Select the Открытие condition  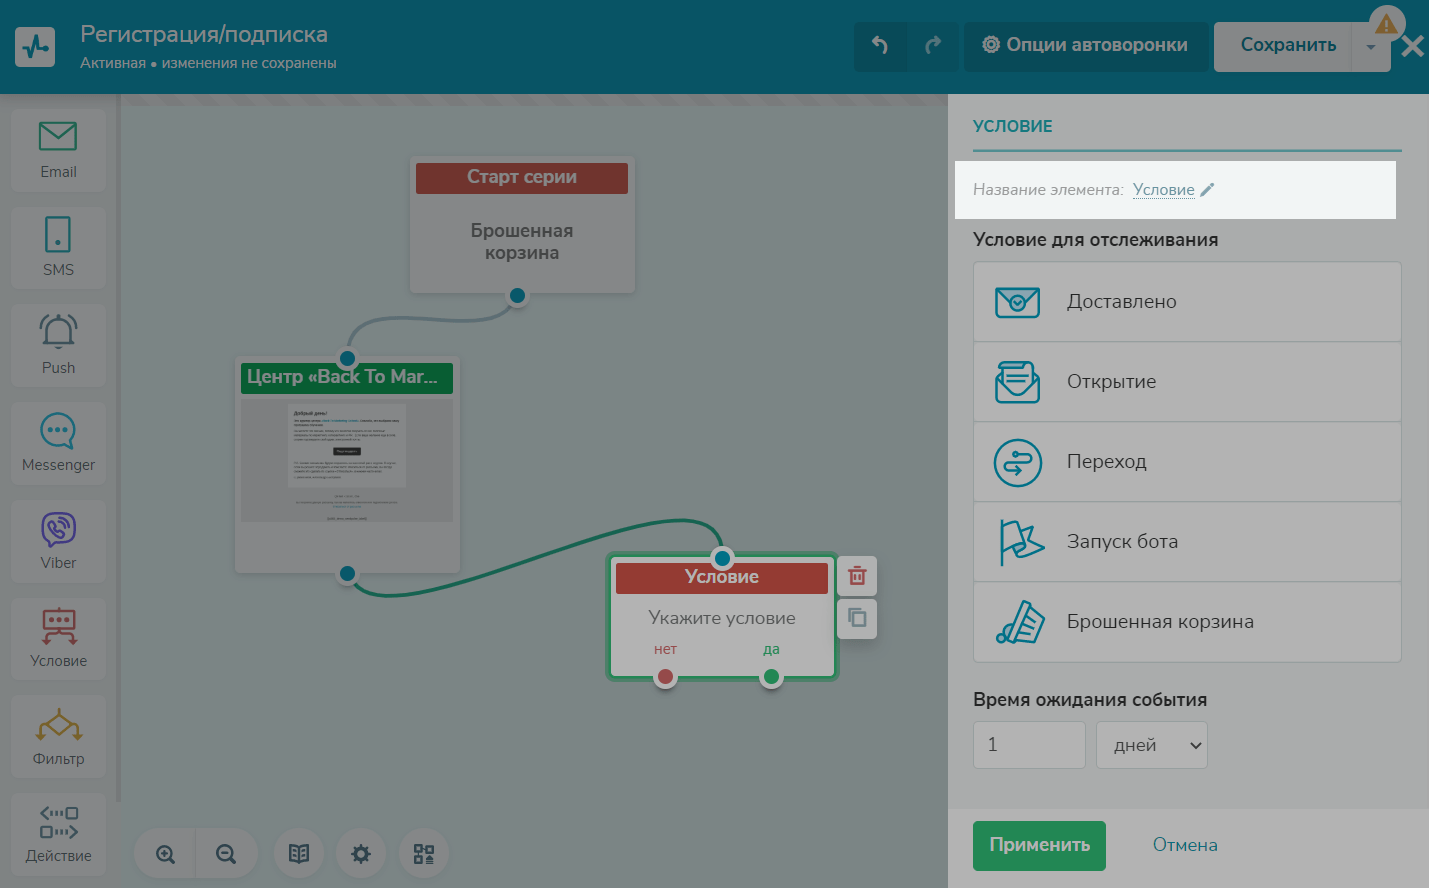pos(1187,382)
